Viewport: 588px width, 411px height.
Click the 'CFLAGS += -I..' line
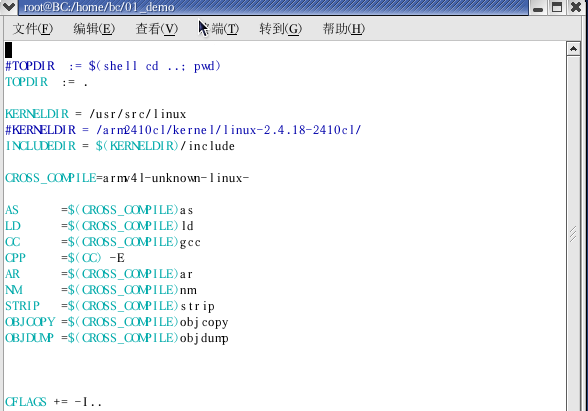pos(54,402)
